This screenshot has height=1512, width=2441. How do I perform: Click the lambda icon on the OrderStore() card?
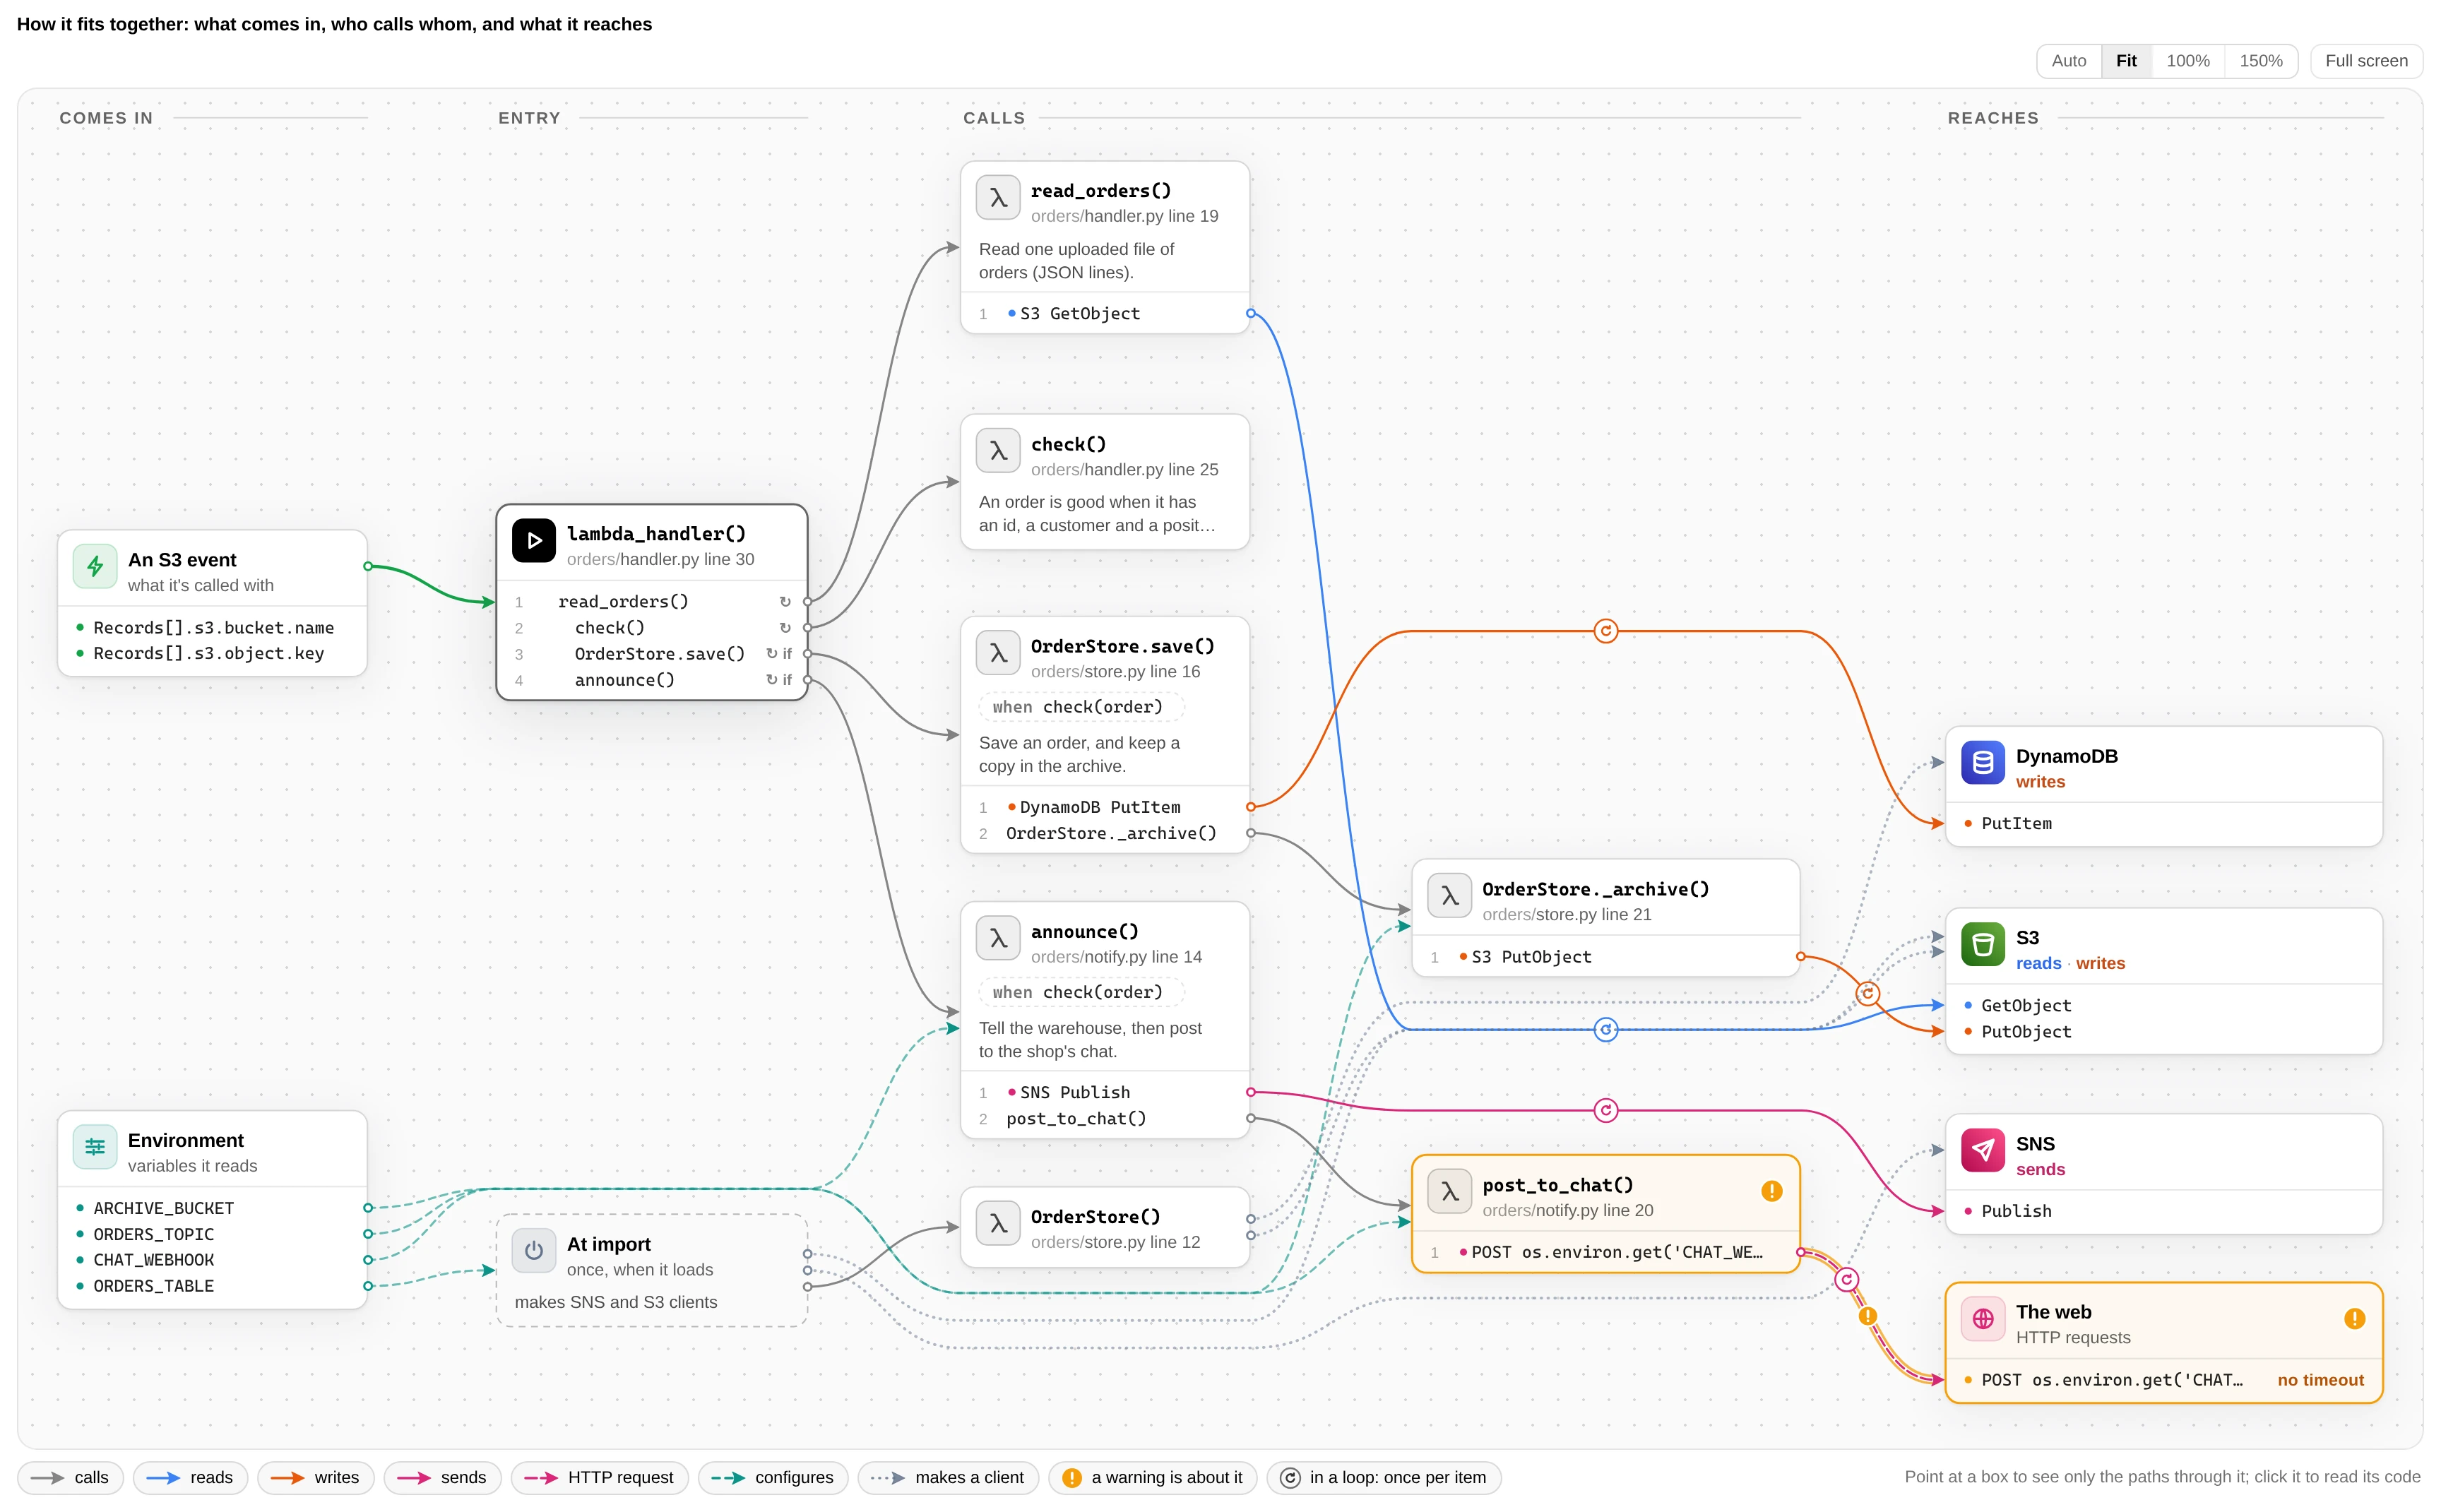(x=998, y=1223)
